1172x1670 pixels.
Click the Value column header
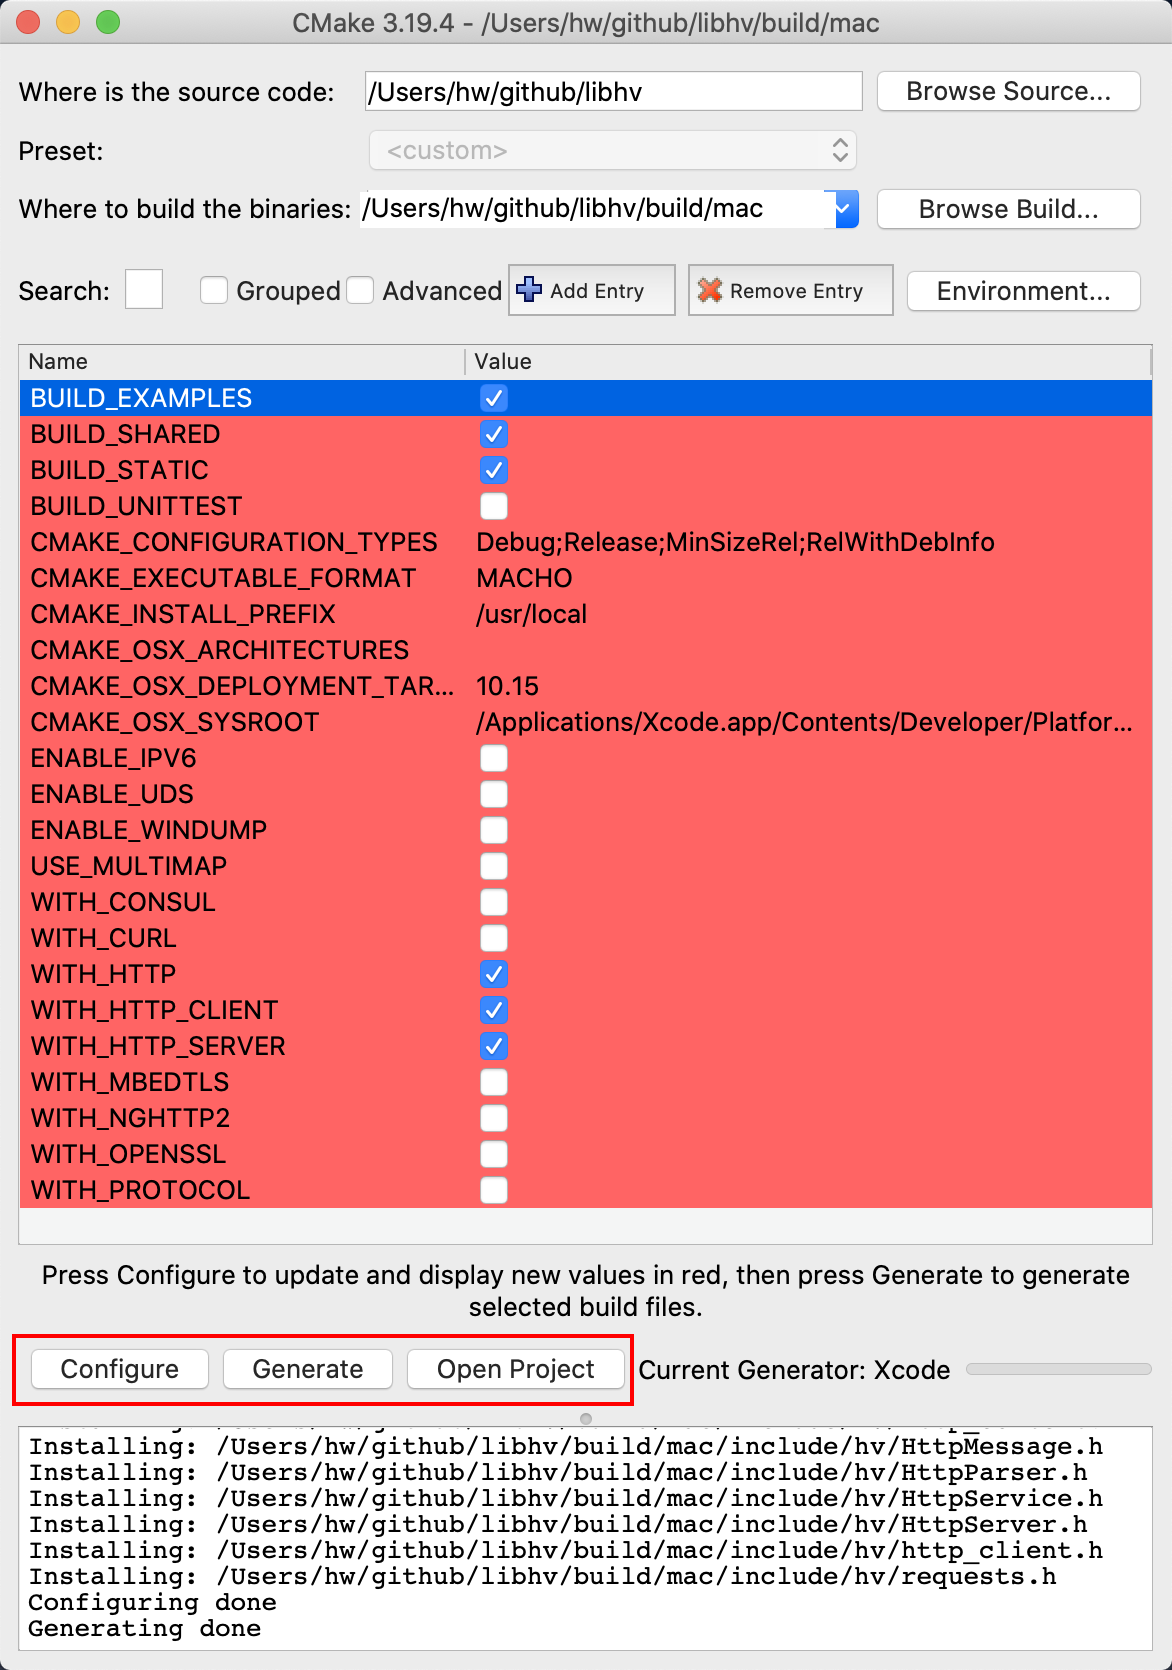[x=808, y=361]
